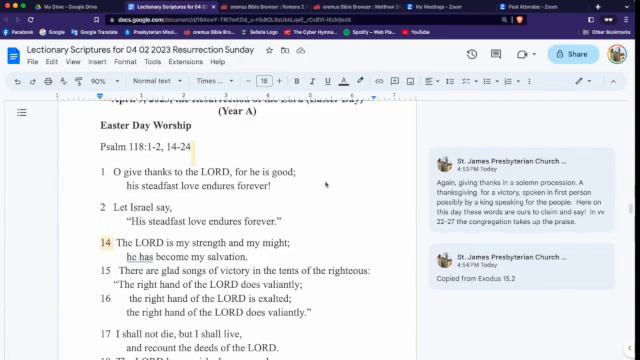Decrease the font size
This screenshot has width=640, height=360.
coord(248,81)
